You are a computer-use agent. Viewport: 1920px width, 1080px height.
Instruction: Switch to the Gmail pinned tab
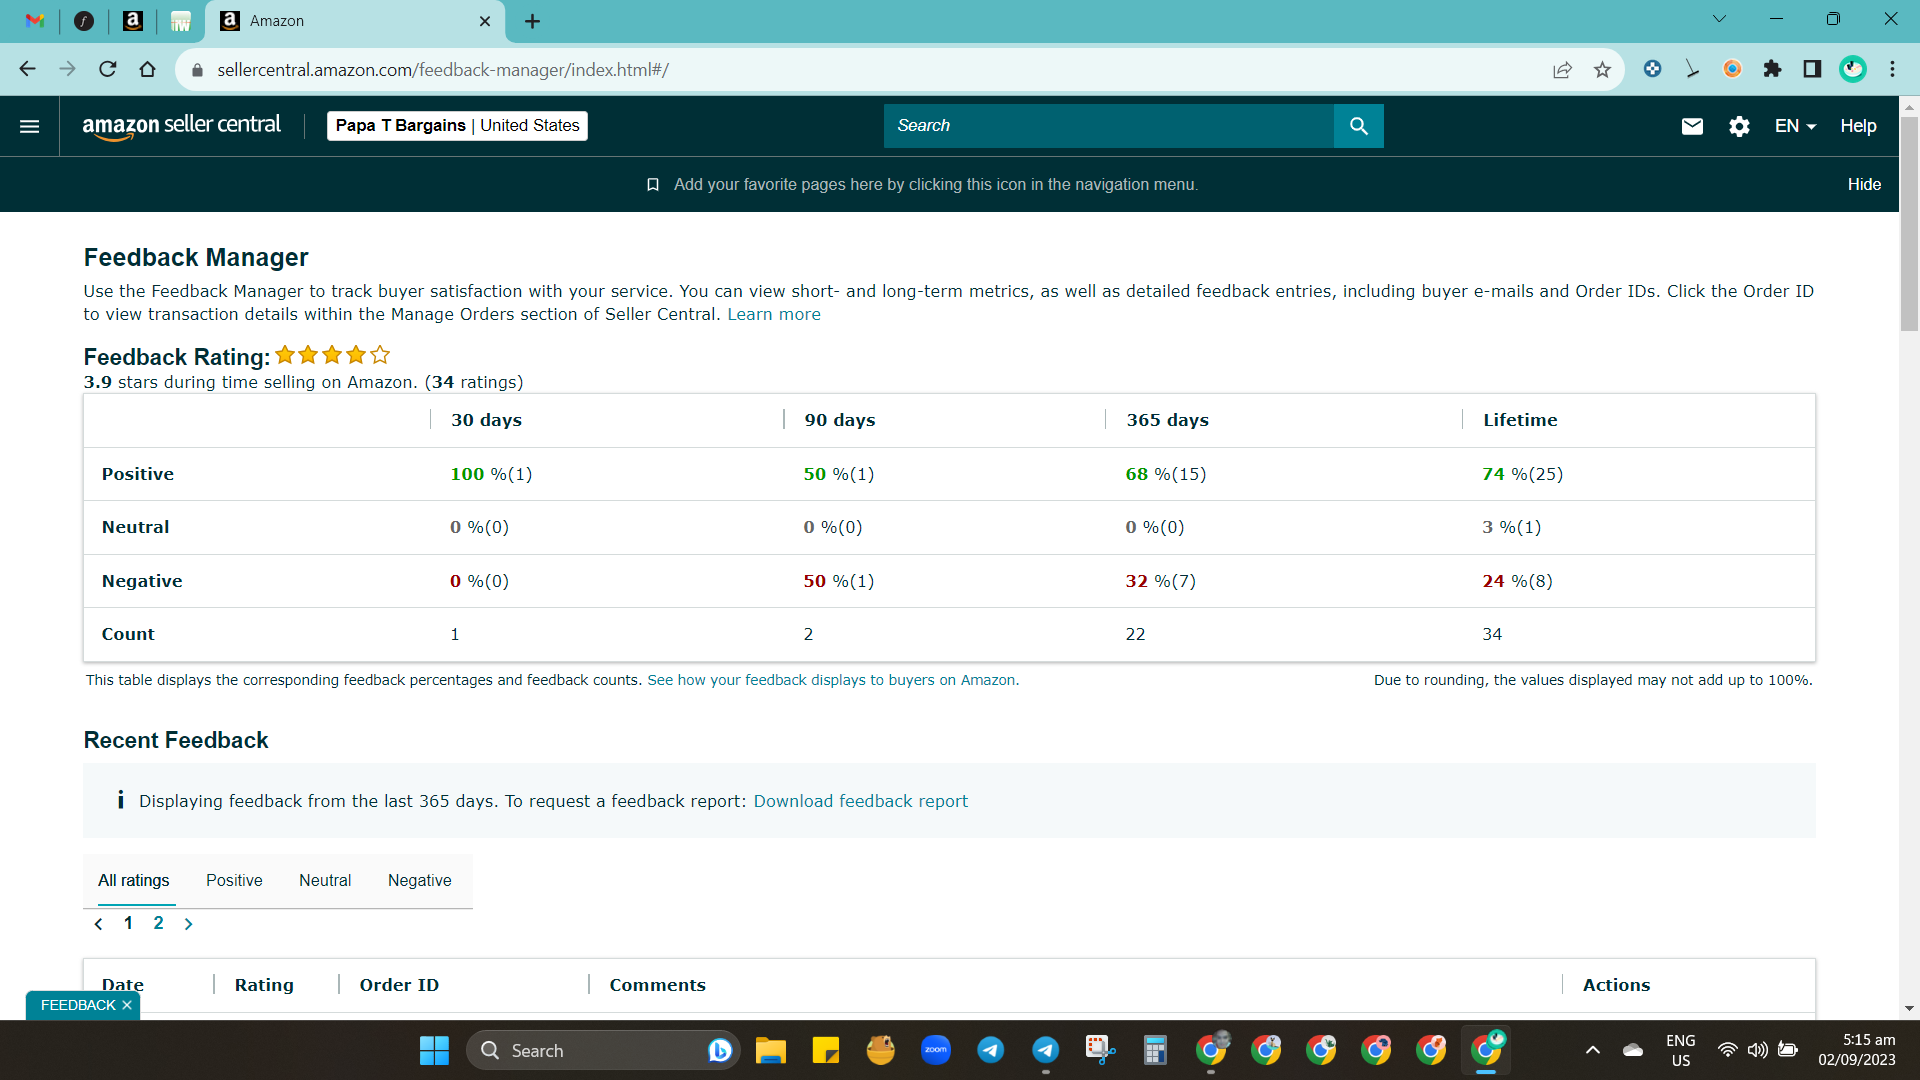tap(35, 21)
